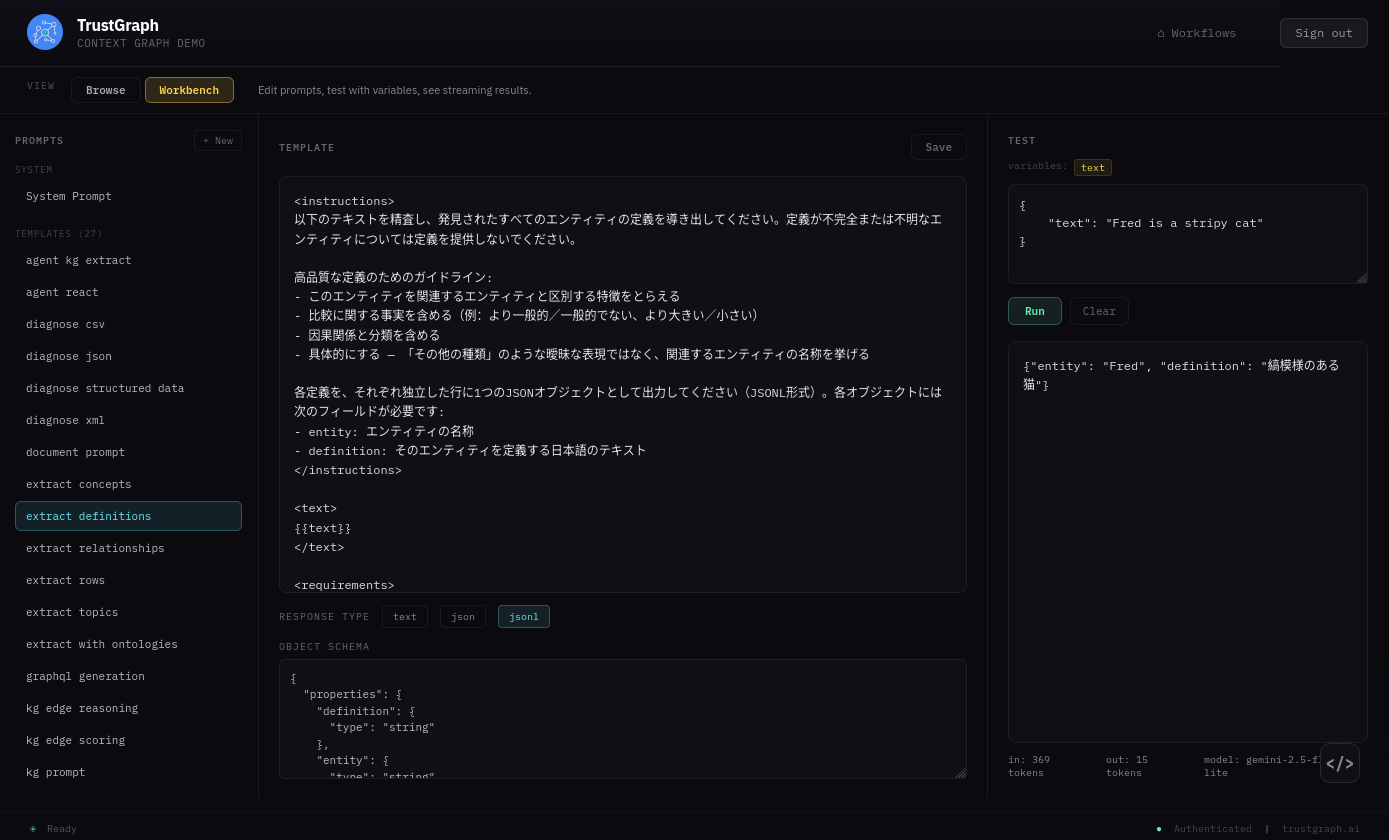The image size is (1389, 840).
Task: Click the TrustGraph logo icon
Action: [x=45, y=32]
